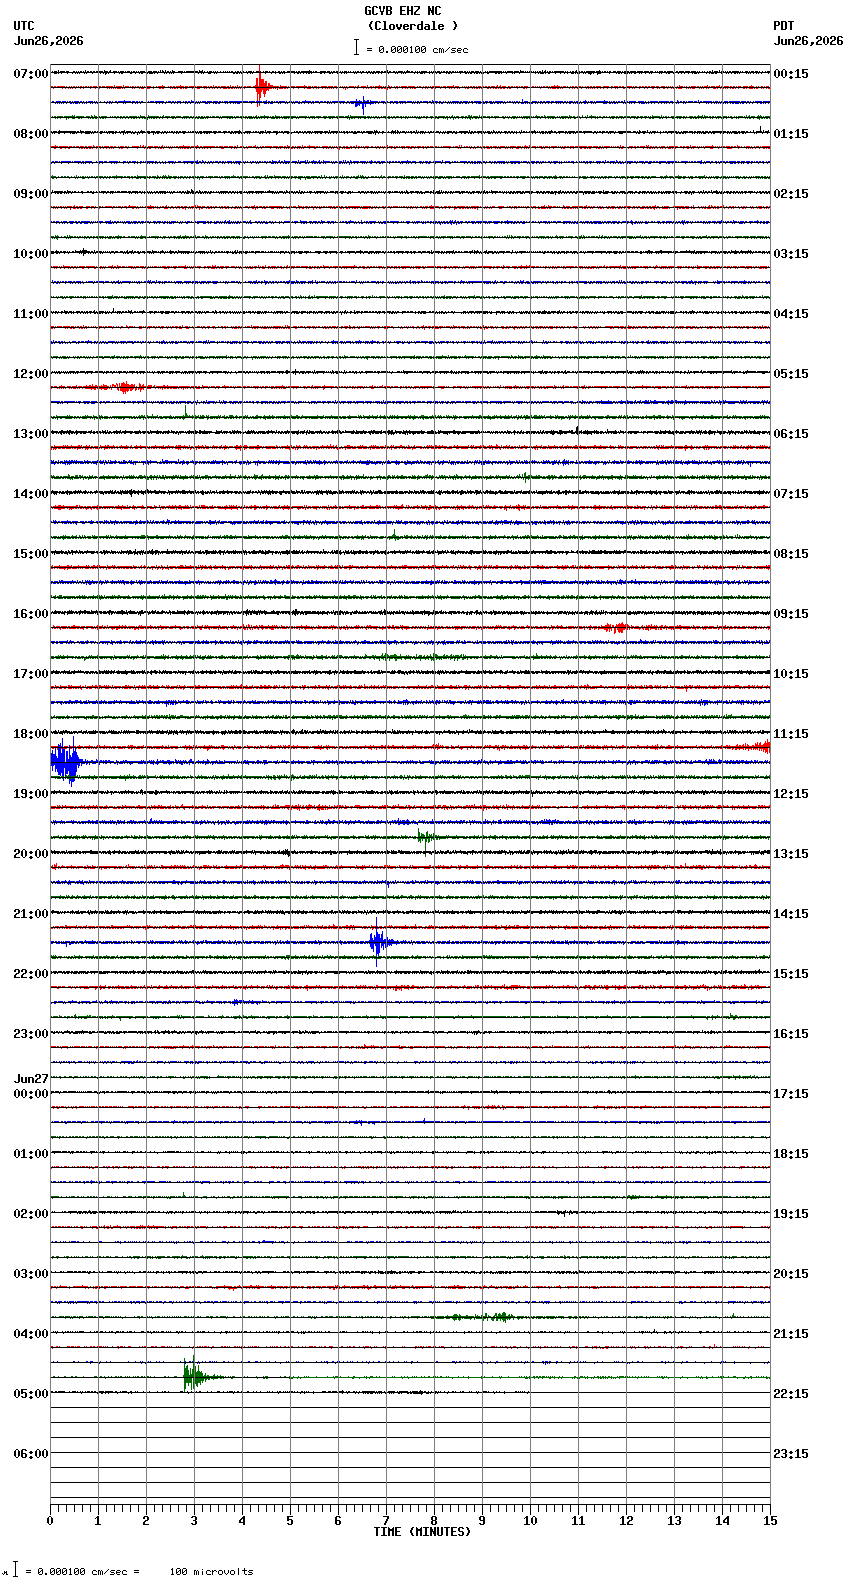
Task: Select the '19:00' UTC time label
Action: [31, 794]
